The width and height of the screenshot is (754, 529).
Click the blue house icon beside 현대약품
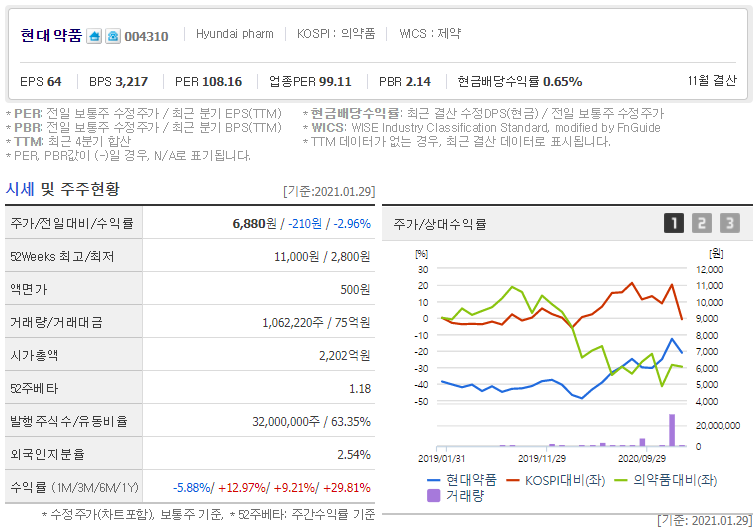coord(94,36)
